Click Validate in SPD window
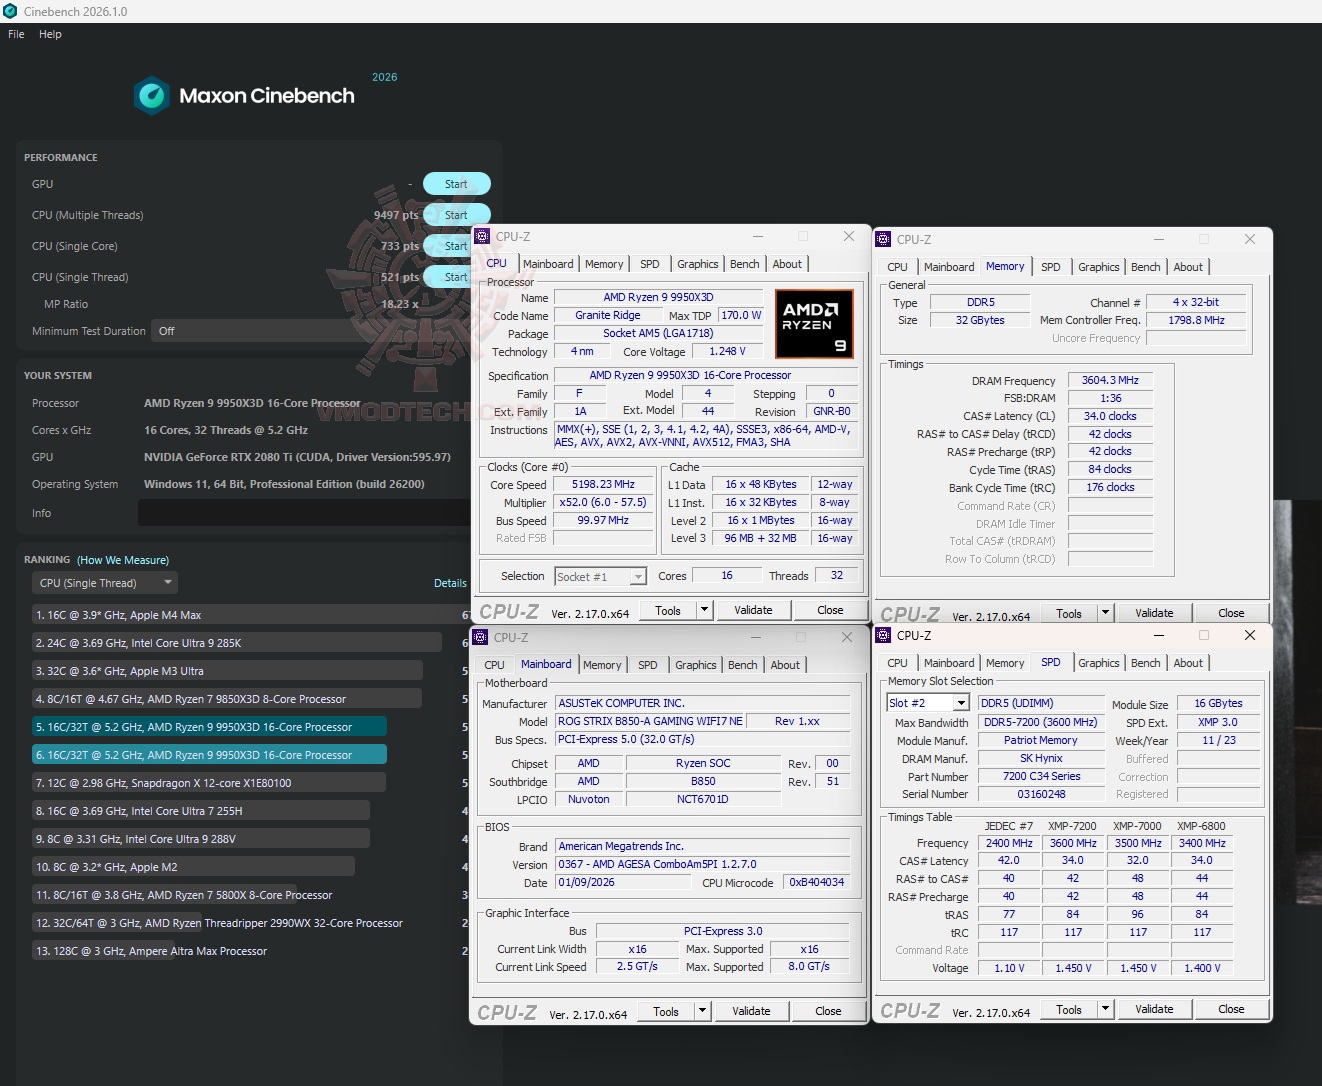This screenshot has height=1086, width=1322. click(1154, 1010)
